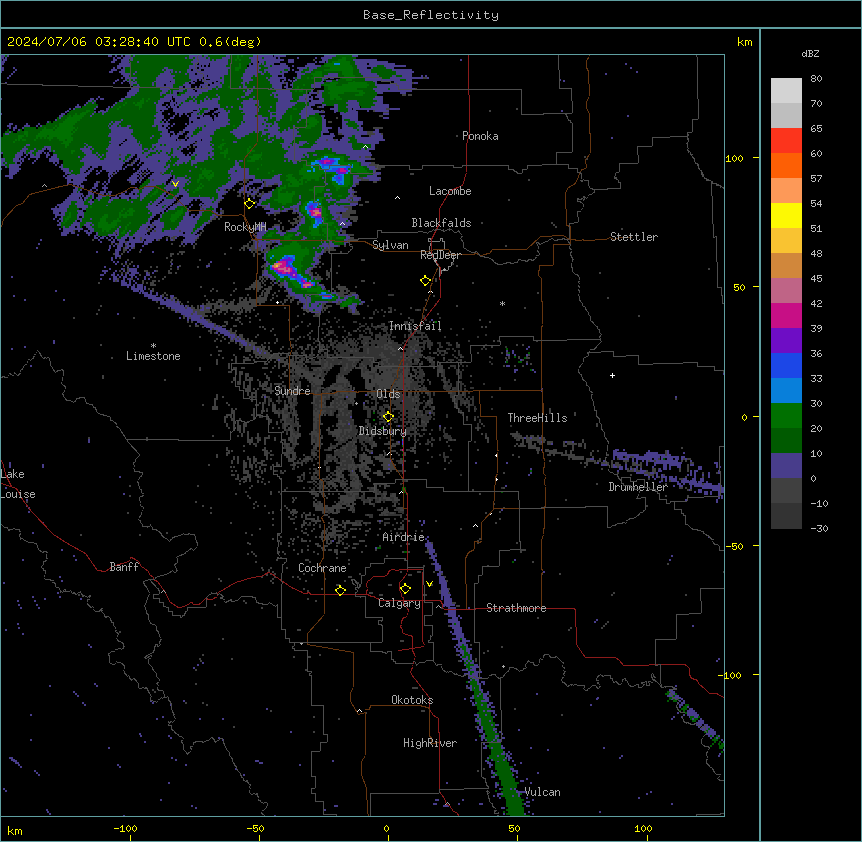Pick the mauve pink 42-45 dBZ swatch
The height and width of the screenshot is (842, 862).
click(x=786, y=290)
